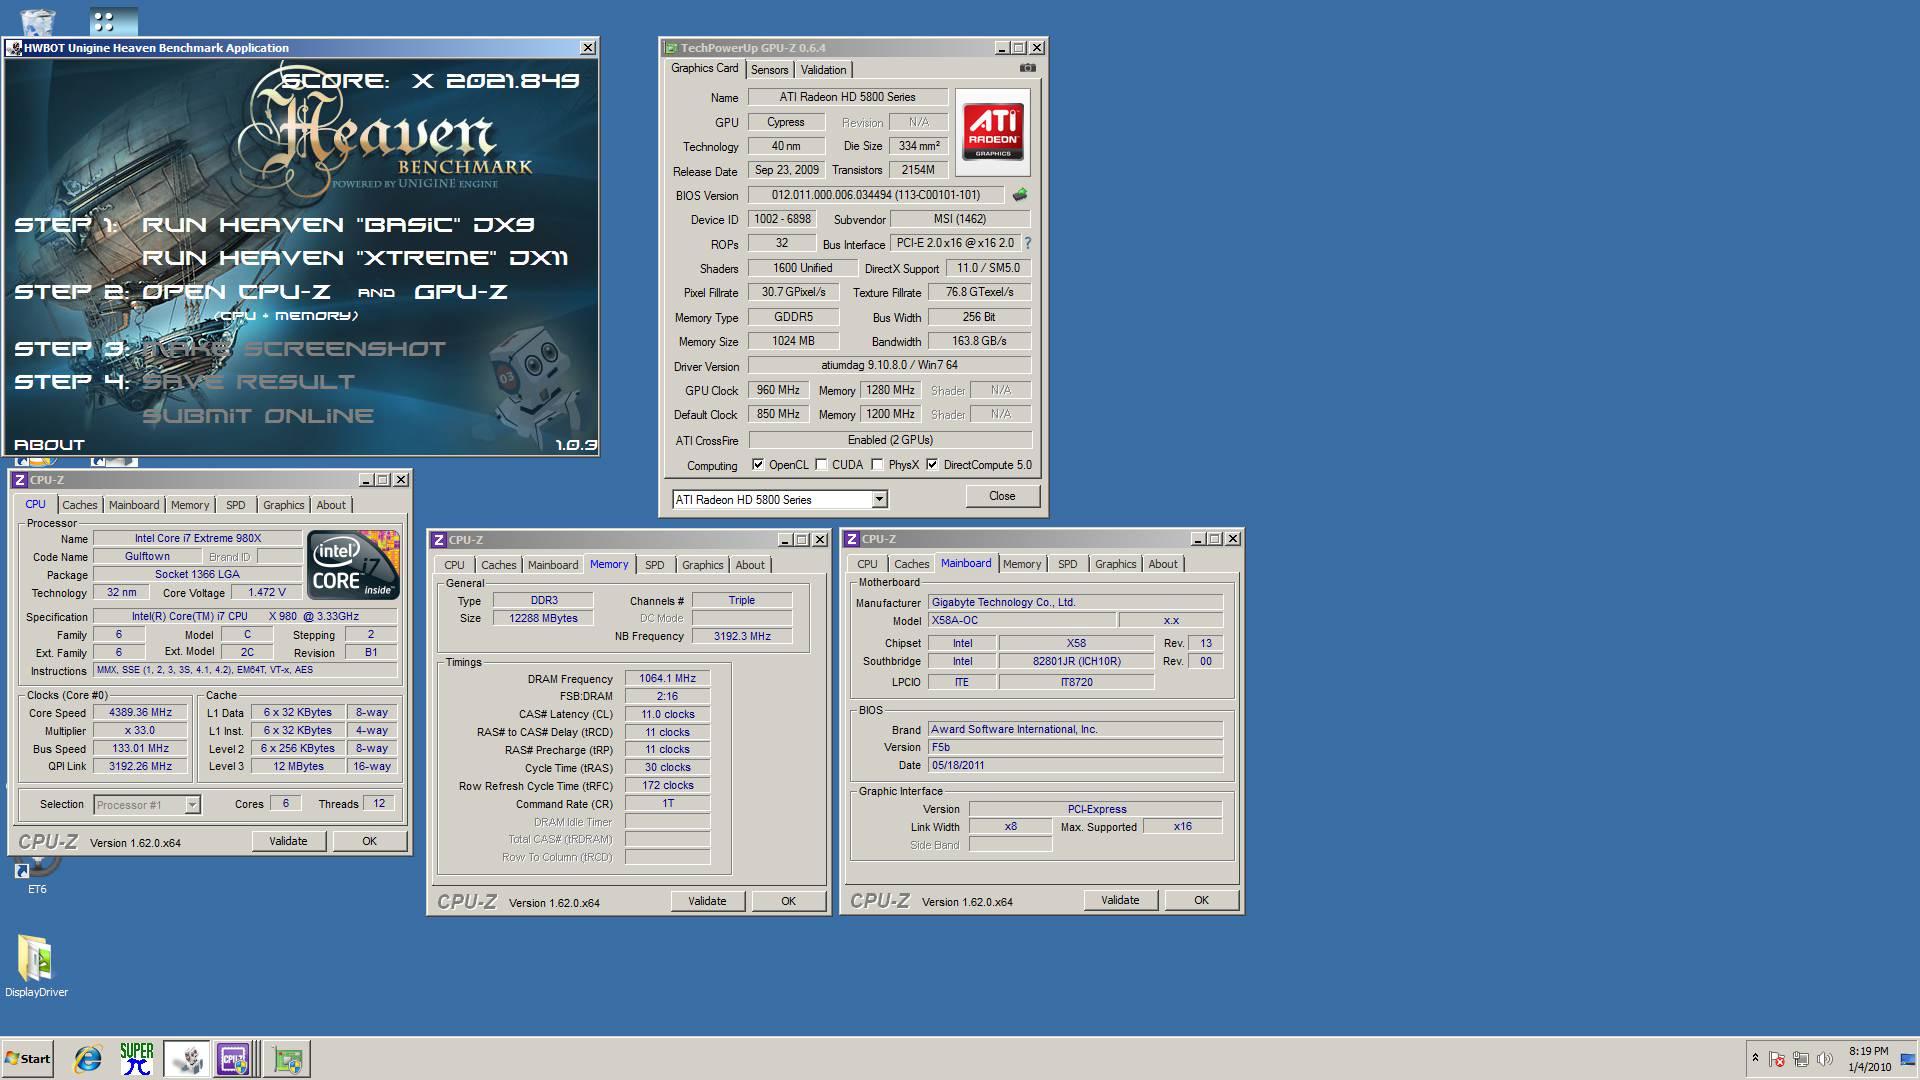Click the volume speaker tray icon
The image size is (1920, 1080).
click(x=1824, y=1059)
